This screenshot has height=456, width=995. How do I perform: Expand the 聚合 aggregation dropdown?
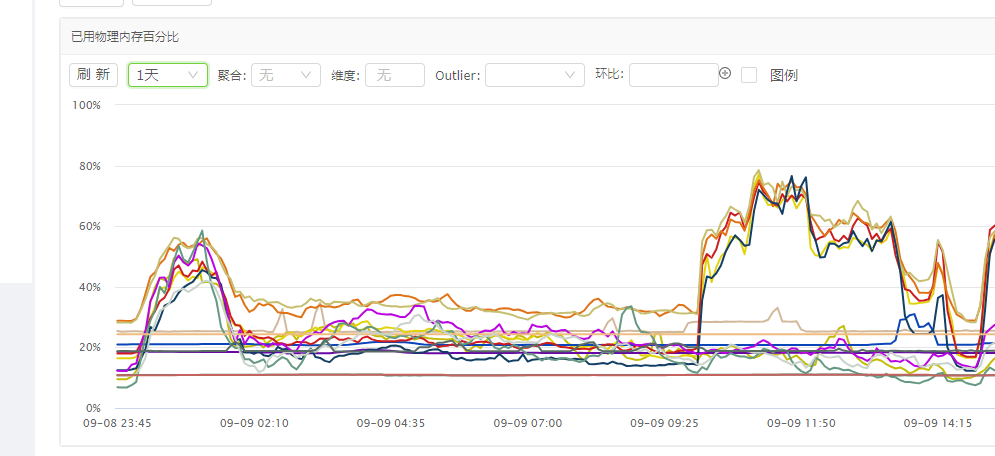point(285,75)
